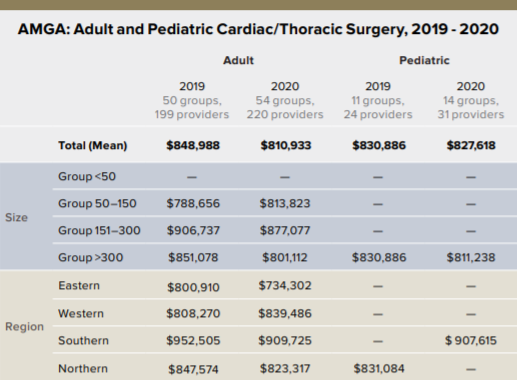
Task: Select the Region category label
Action: tap(24, 327)
